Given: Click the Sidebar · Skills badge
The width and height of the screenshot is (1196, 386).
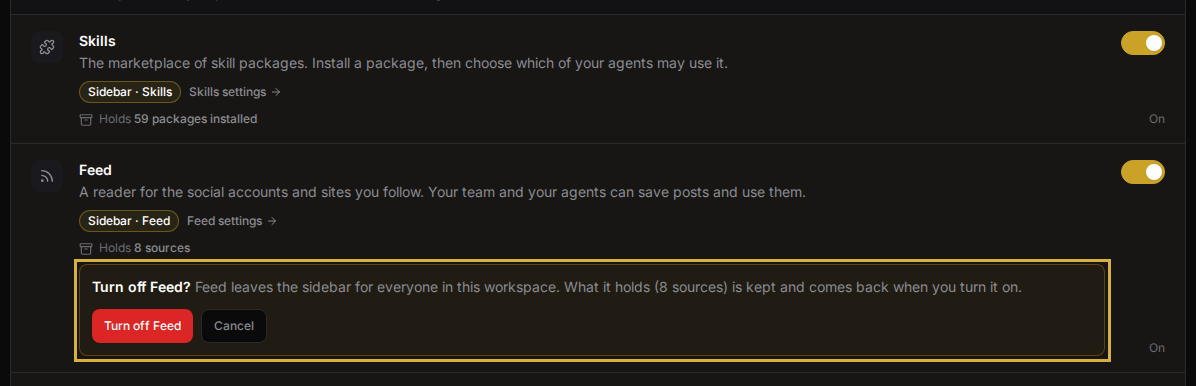Looking at the screenshot, I should click(130, 92).
